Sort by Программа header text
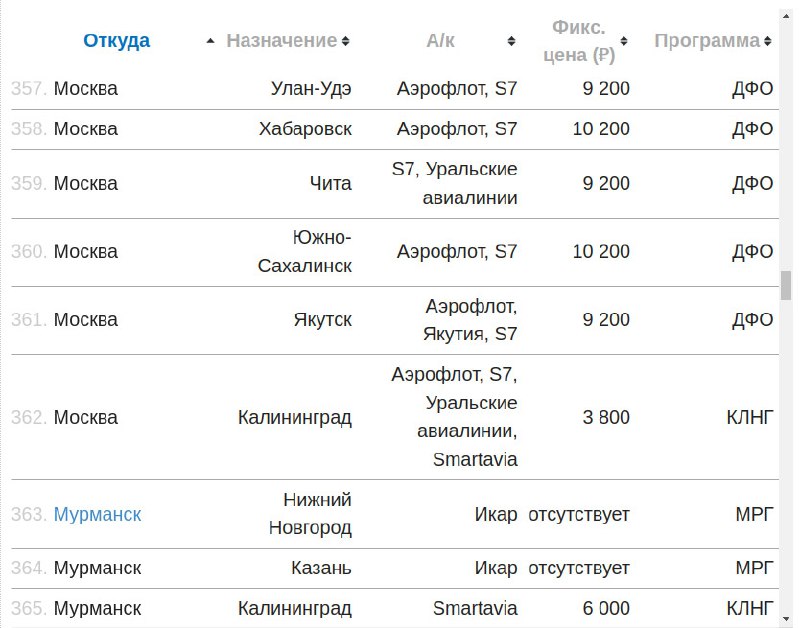This screenshot has height=628, width=800. [707, 41]
